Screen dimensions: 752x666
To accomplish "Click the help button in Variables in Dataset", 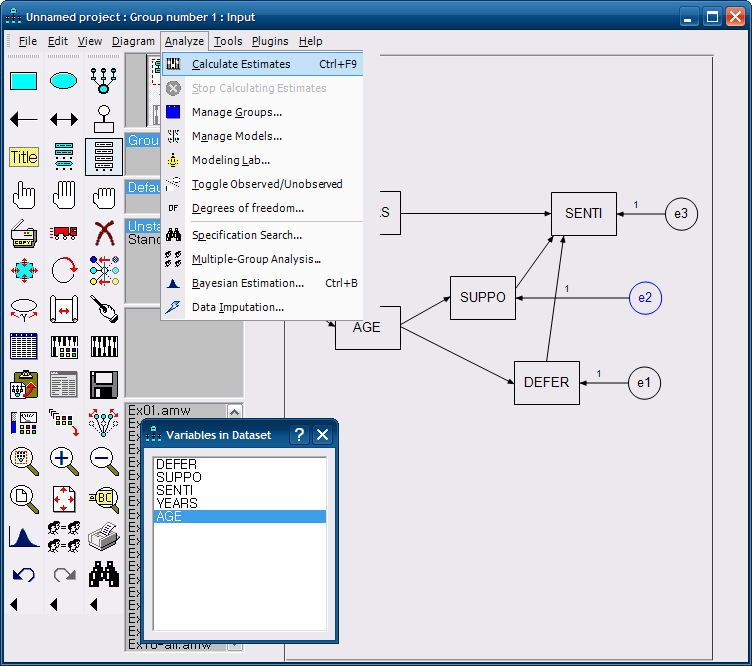I will [x=299, y=435].
